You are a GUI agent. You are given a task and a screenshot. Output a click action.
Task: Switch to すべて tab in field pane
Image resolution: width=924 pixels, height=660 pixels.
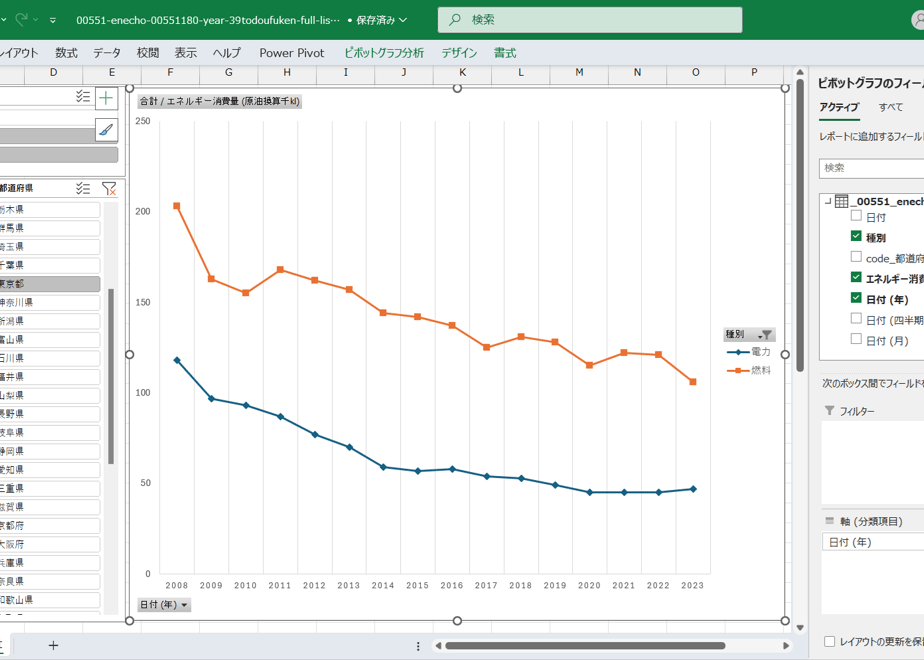click(890, 107)
